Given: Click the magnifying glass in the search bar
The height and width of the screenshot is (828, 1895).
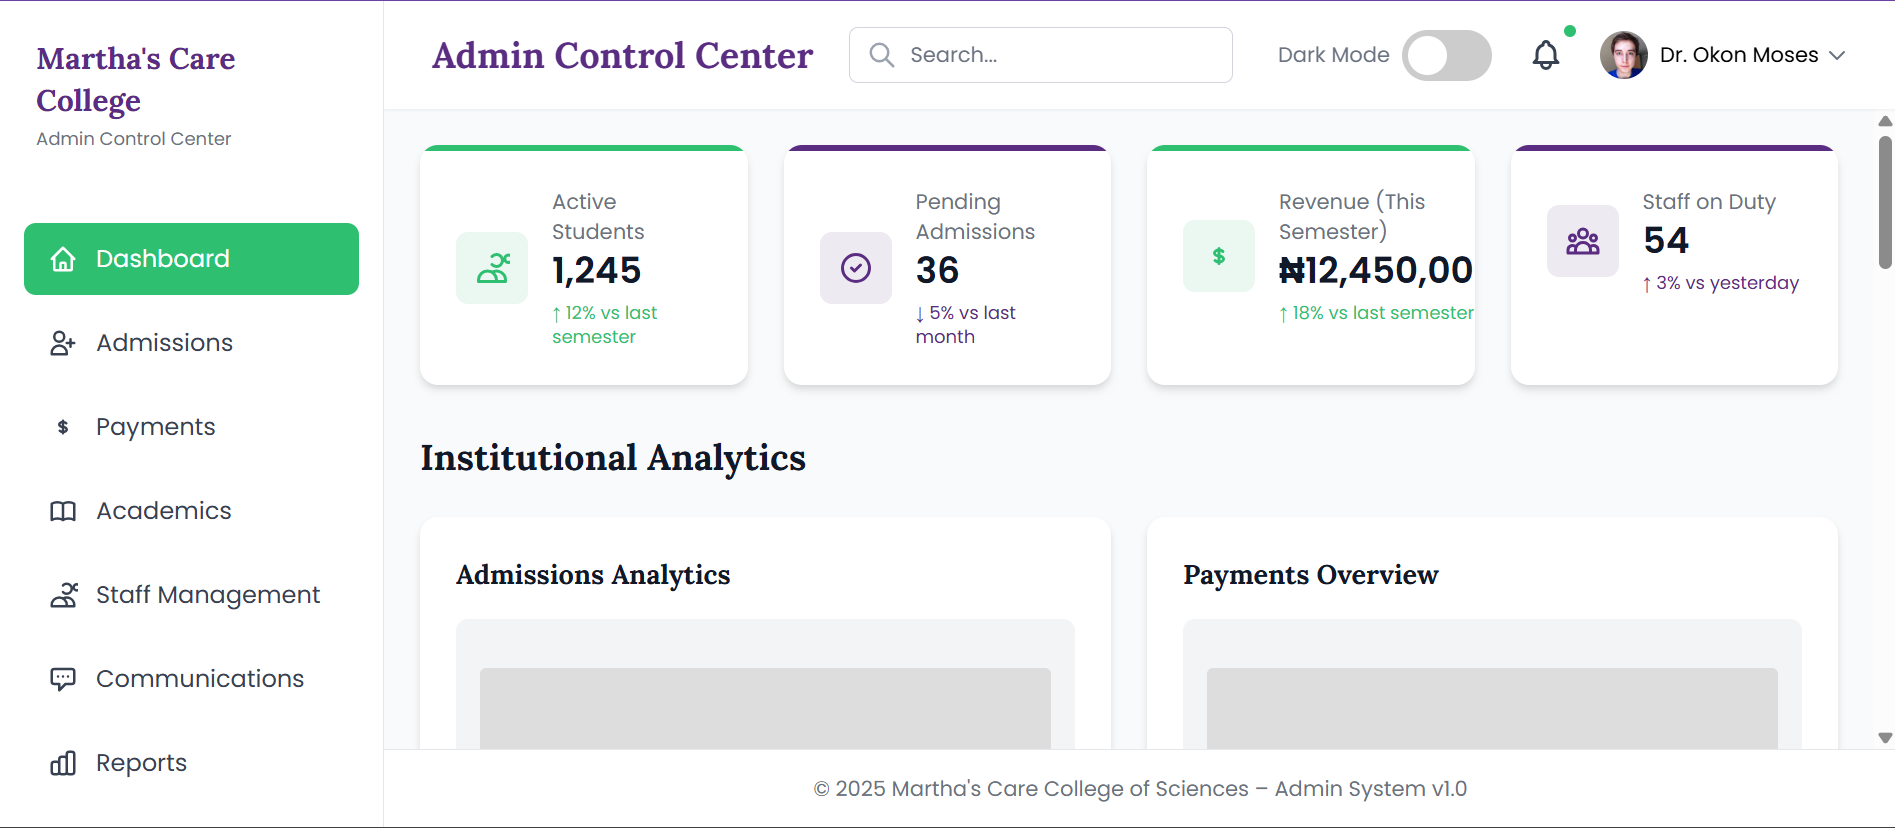Looking at the screenshot, I should pyautogui.click(x=881, y=55).
